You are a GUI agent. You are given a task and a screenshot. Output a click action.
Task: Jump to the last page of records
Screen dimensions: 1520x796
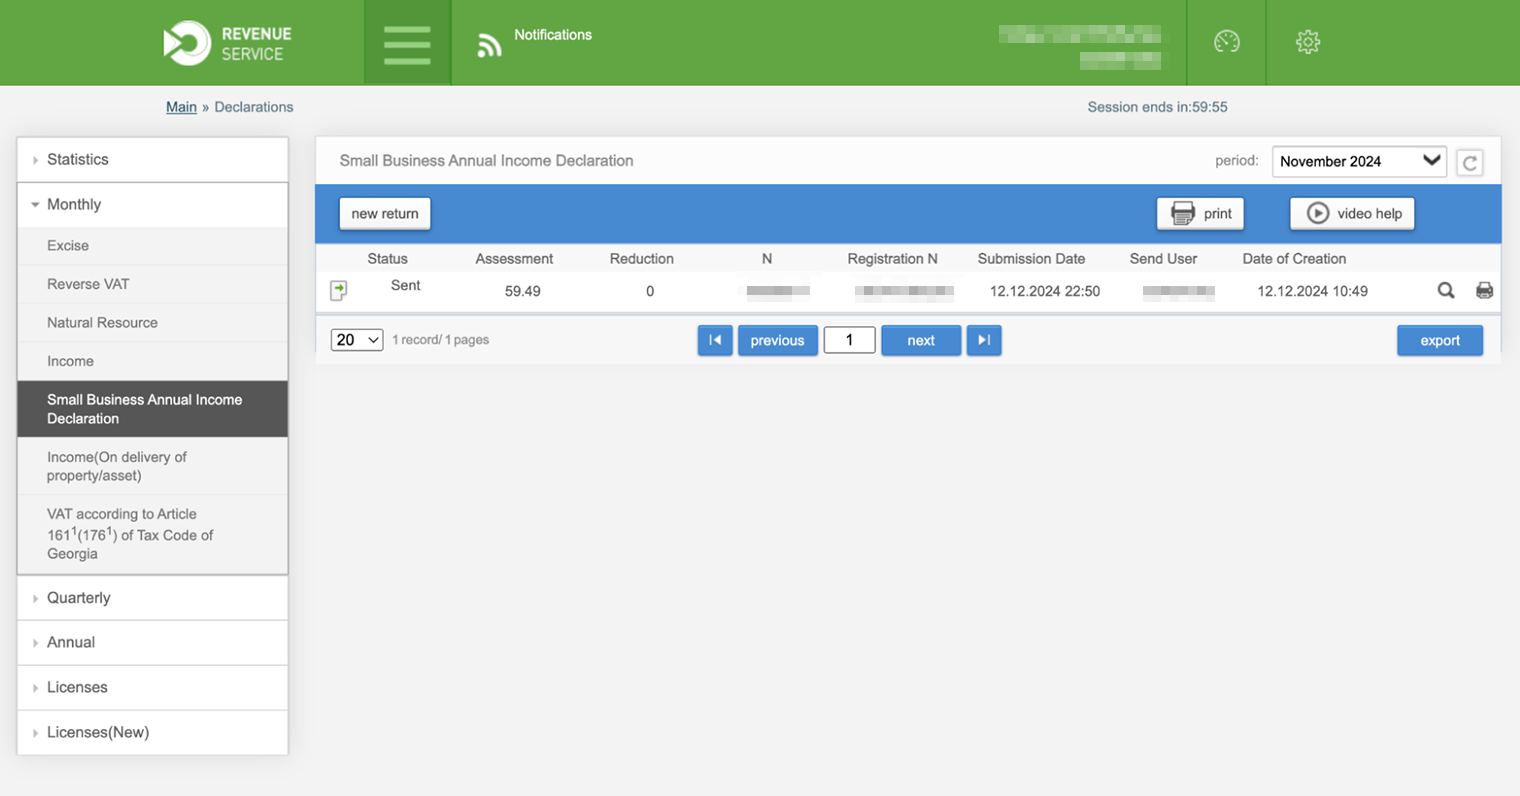[x=984, y=341]
